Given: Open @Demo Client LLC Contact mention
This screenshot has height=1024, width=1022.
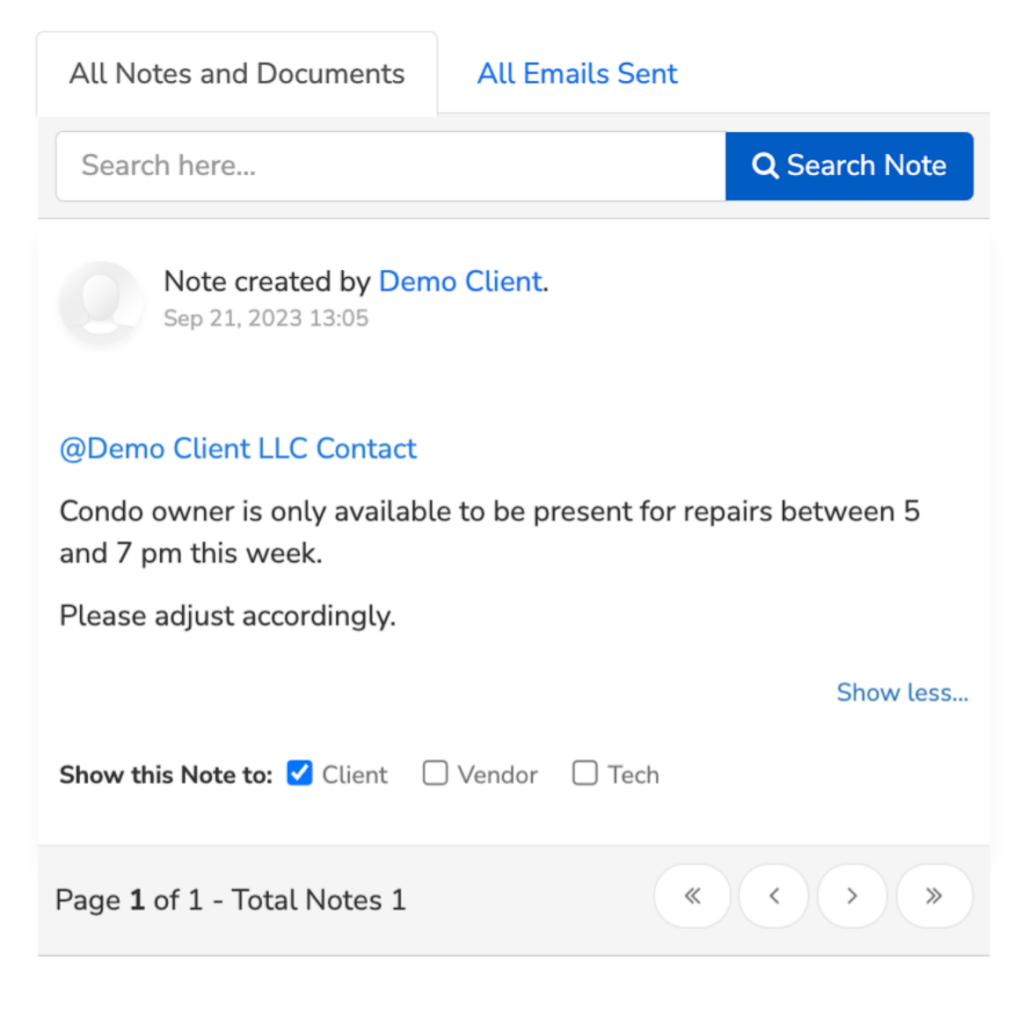Looking at the screenshot, I should (238, 449).
